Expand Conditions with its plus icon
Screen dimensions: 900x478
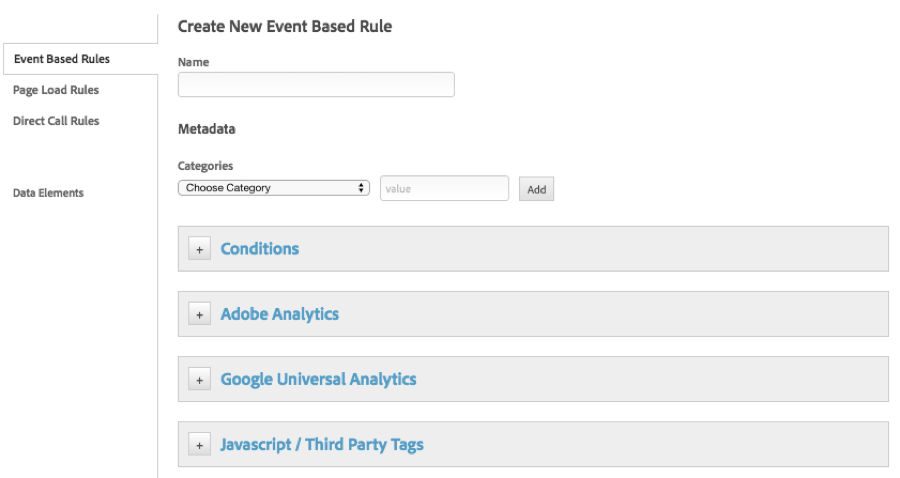pos(199,248)
